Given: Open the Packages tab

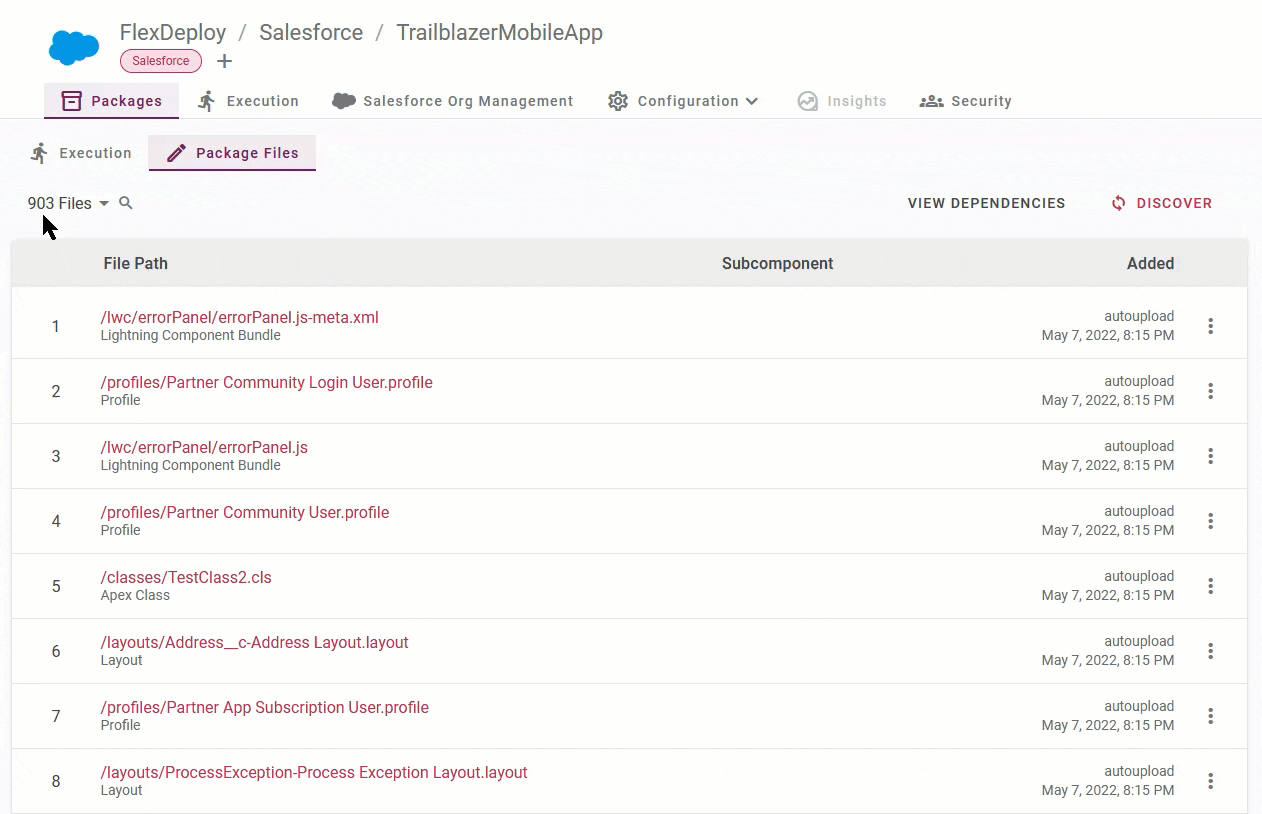Looking at the screenshot, I should (111, 101).
